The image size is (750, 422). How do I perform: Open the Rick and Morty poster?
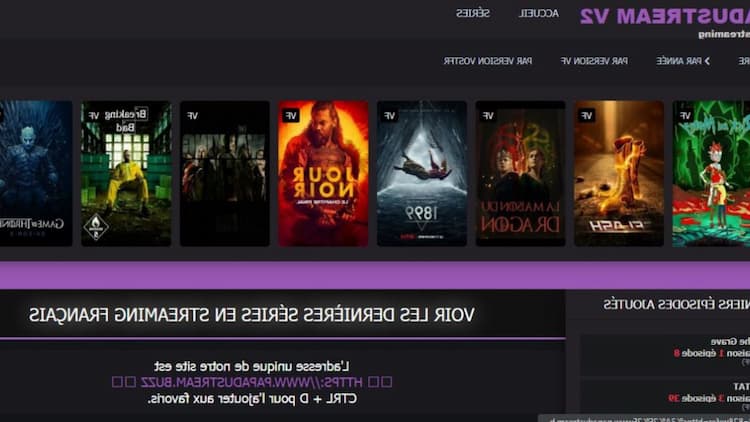click(x=711, y=174)
